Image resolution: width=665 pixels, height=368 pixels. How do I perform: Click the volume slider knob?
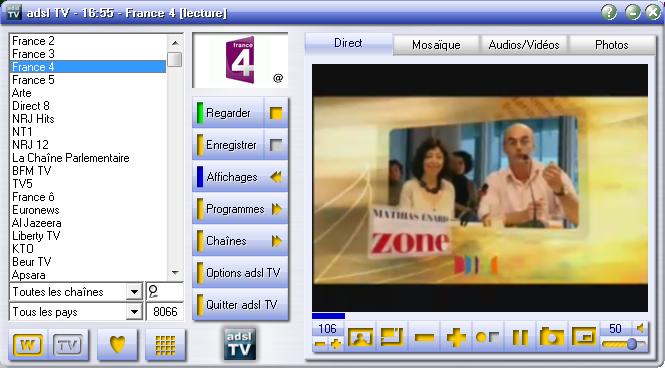(x=631, y=344)
